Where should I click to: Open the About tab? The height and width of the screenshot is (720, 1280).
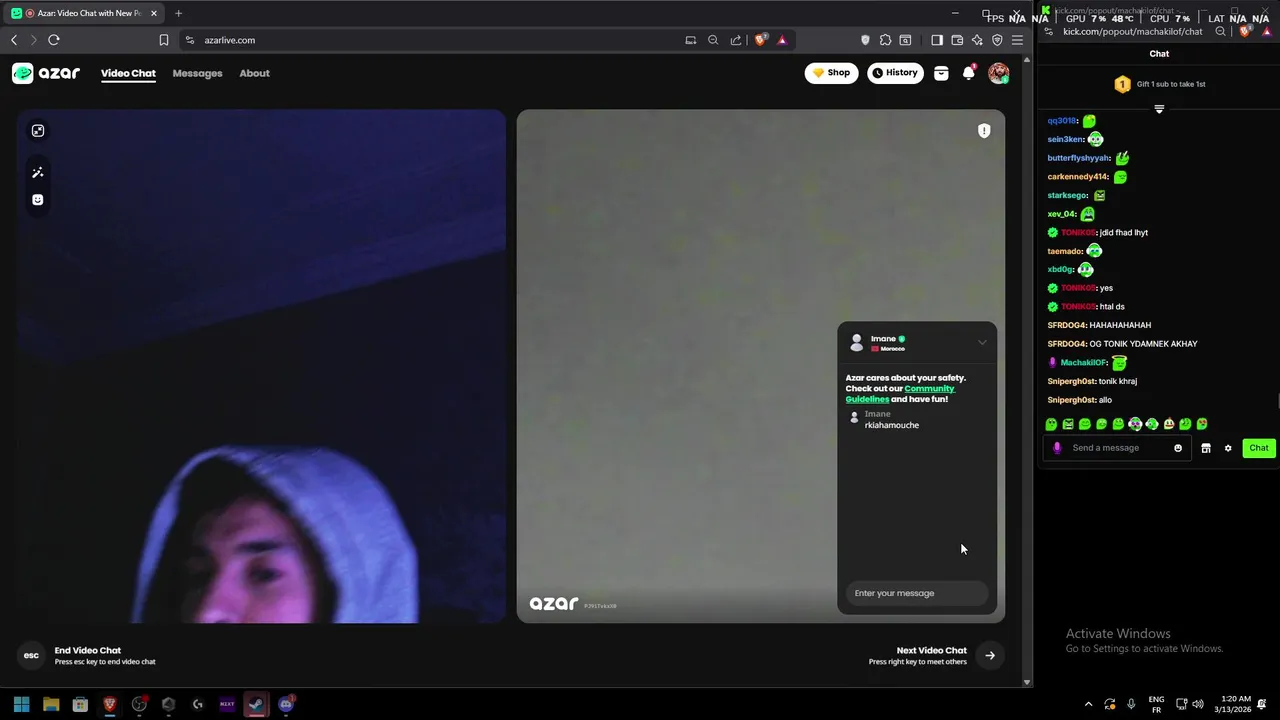[254, 73]
